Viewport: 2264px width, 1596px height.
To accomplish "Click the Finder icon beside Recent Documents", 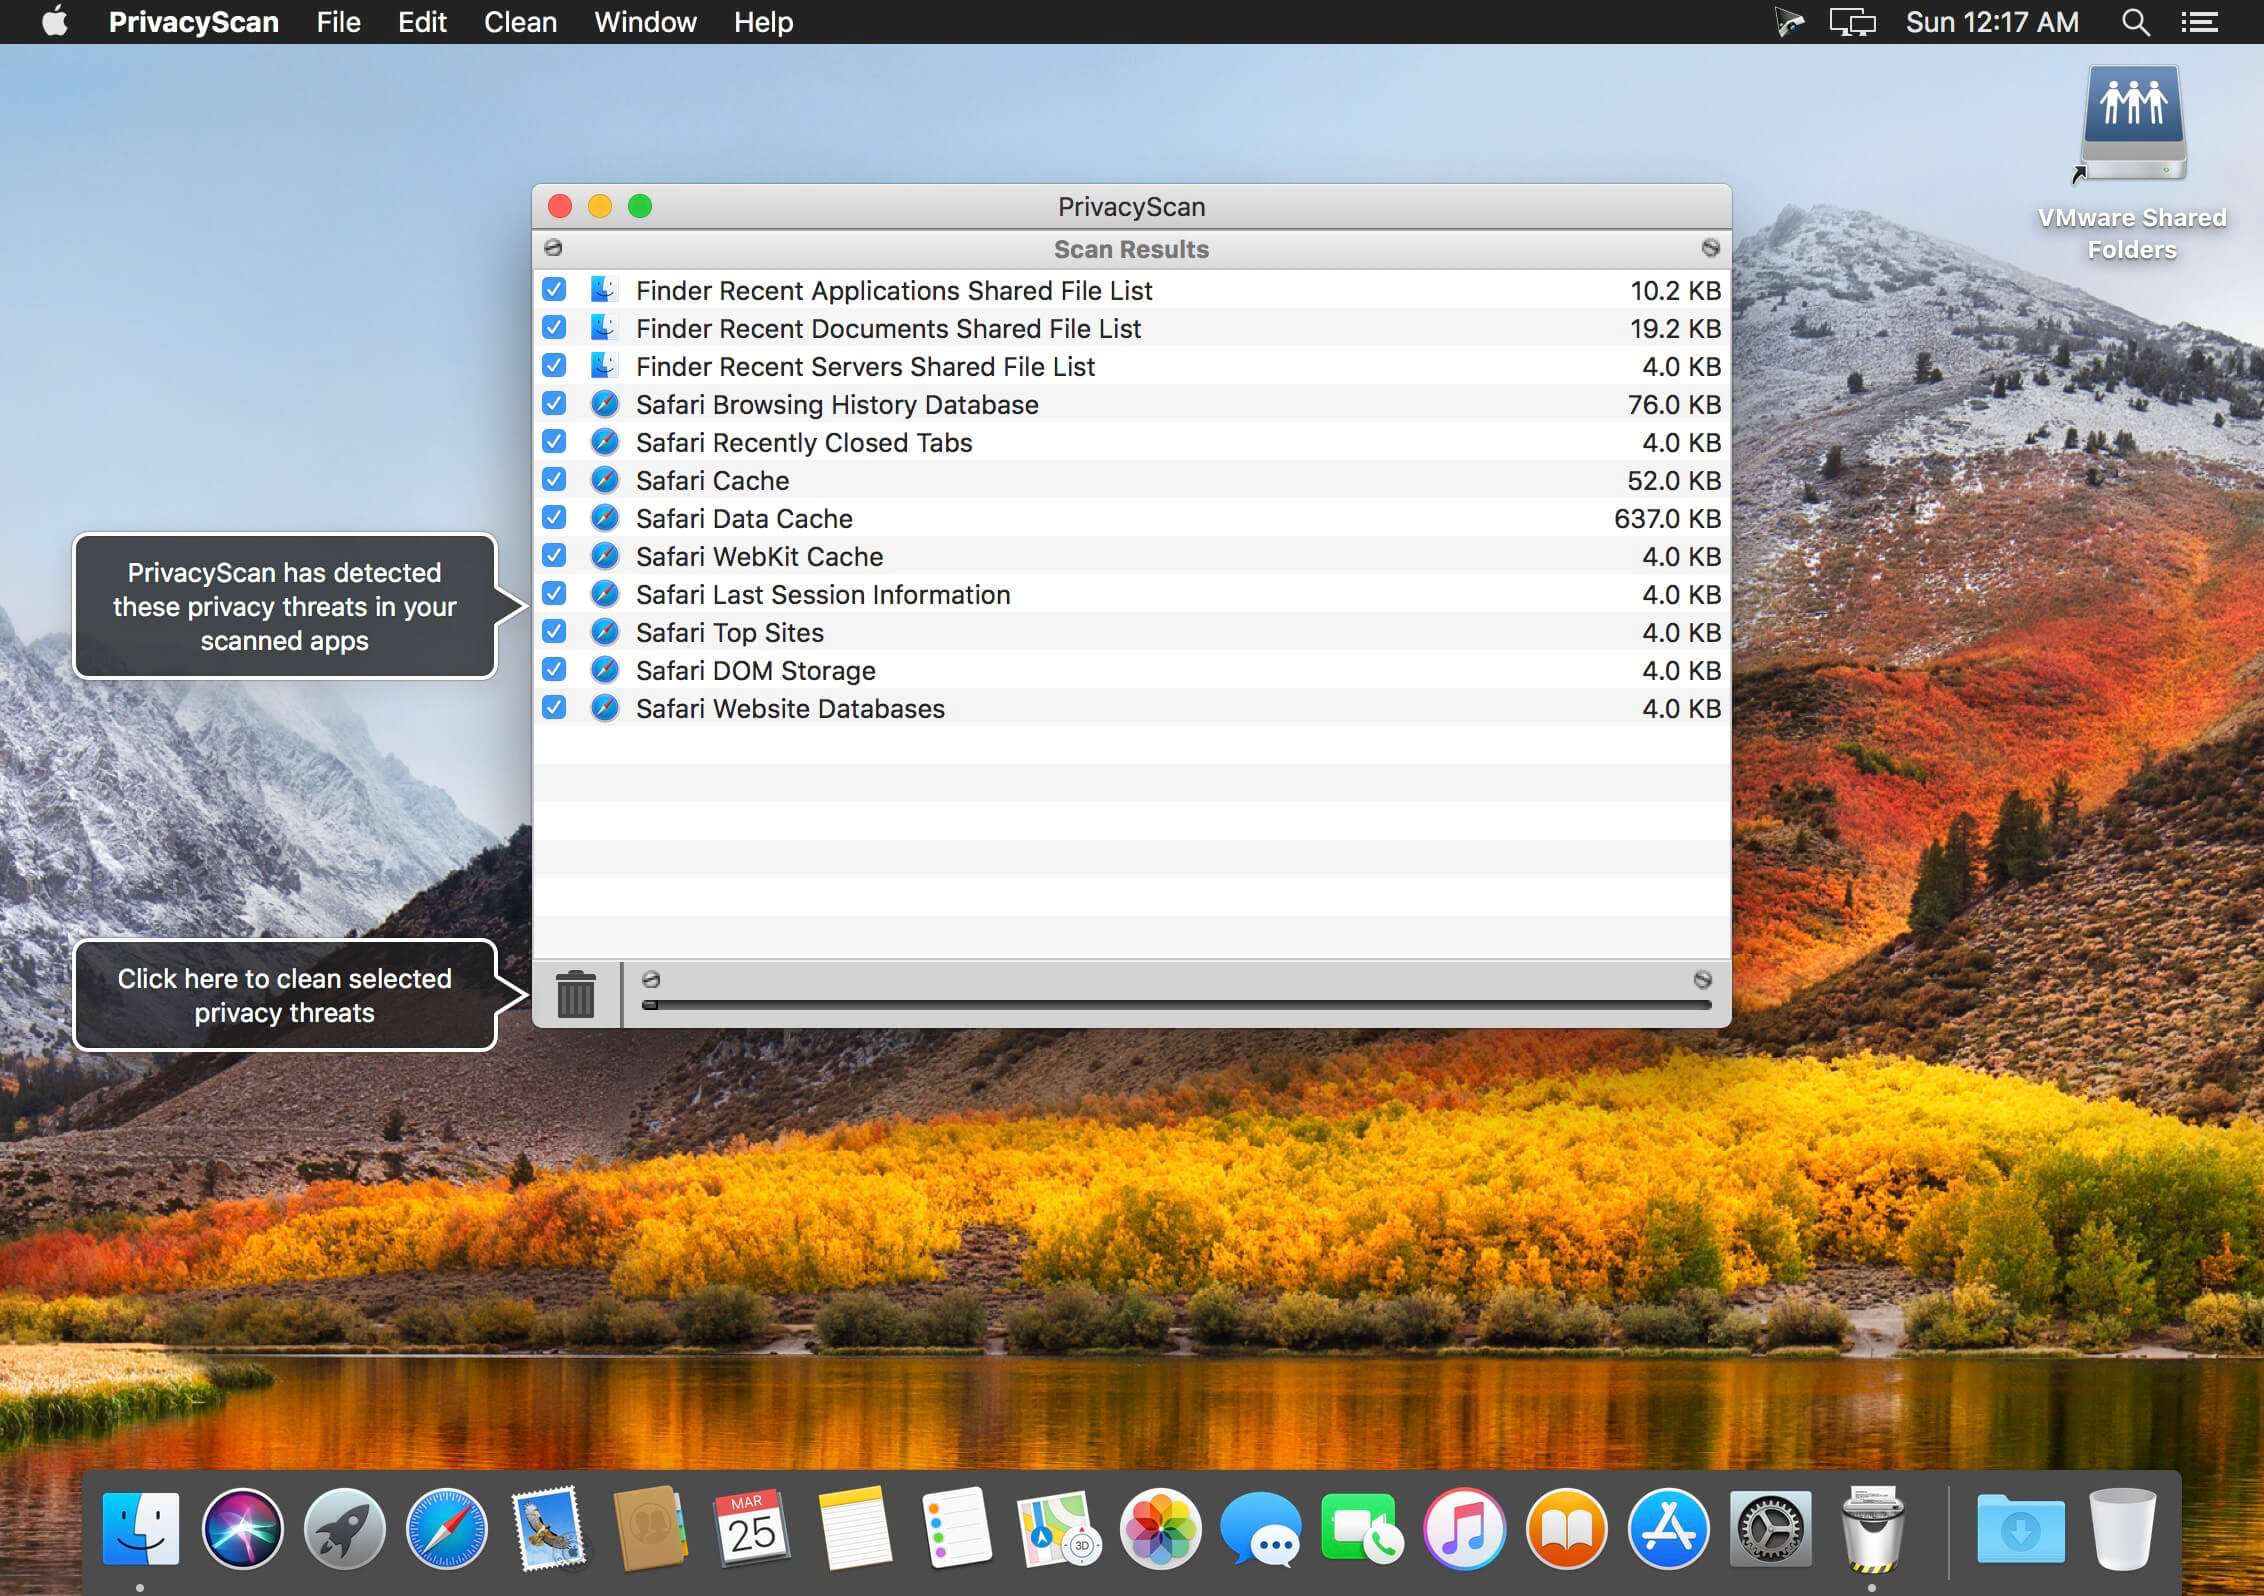I will click(603, 328).
